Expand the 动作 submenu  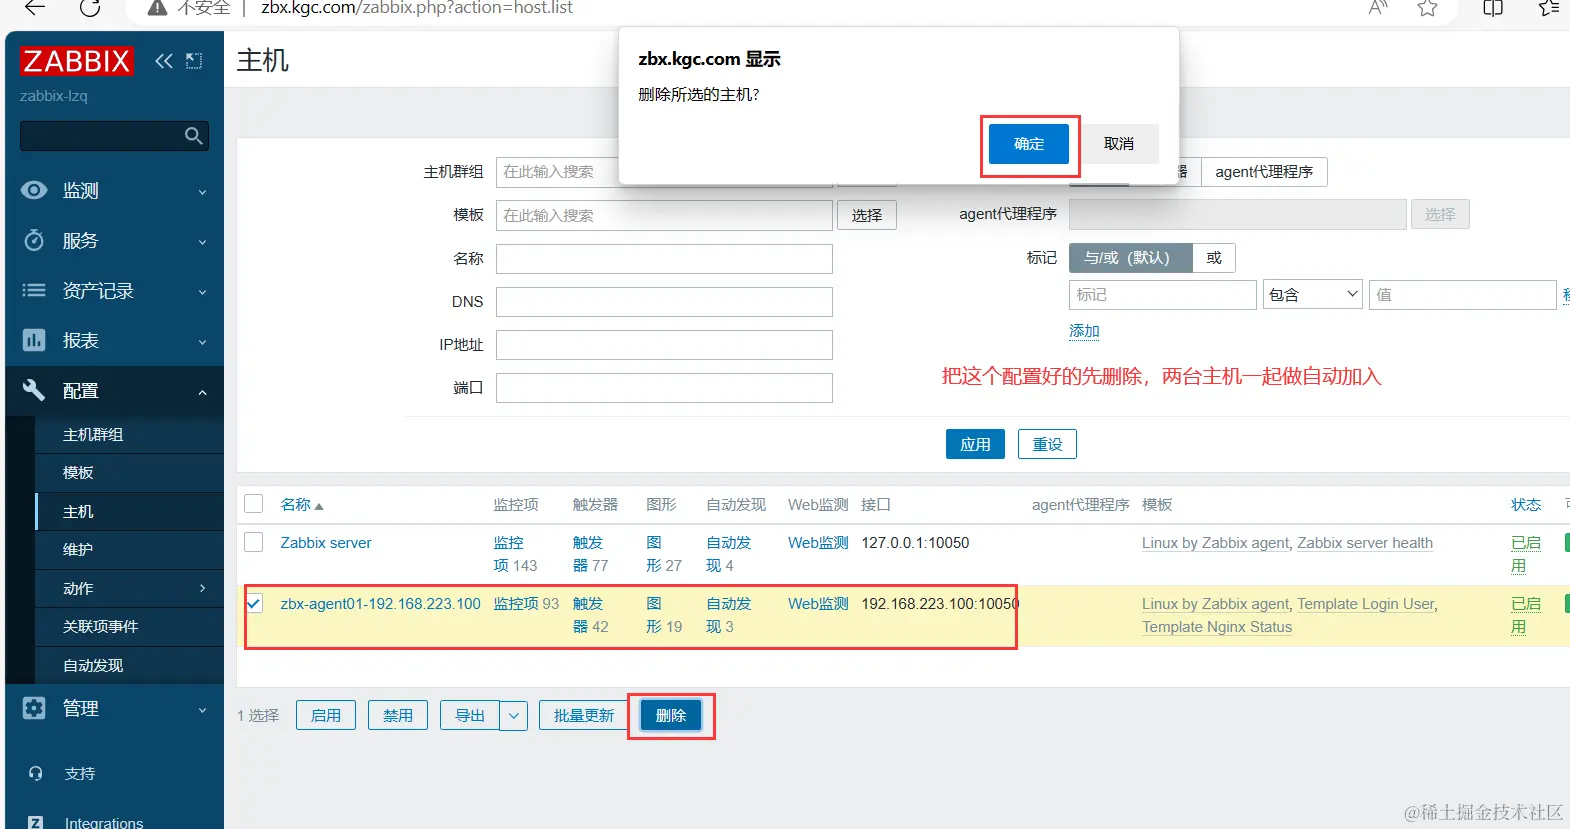pos(202,588)
